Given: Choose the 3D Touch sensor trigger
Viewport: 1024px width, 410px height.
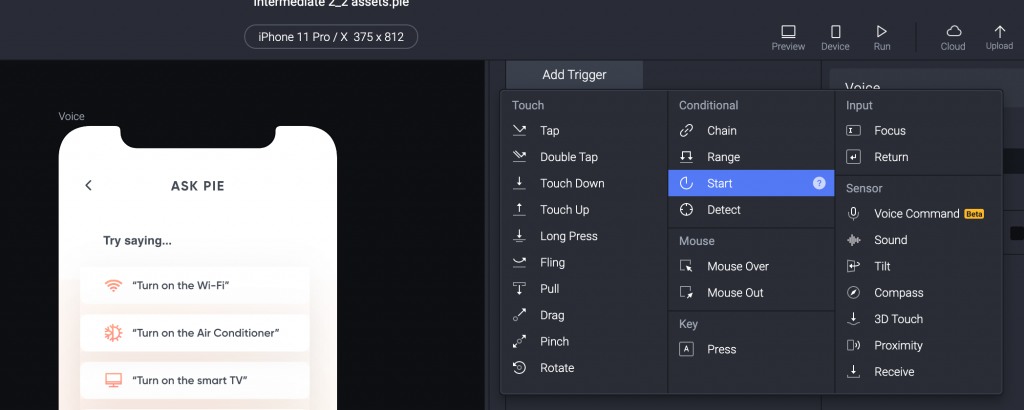Looking at the screenshot, I should tap(898, 319).
